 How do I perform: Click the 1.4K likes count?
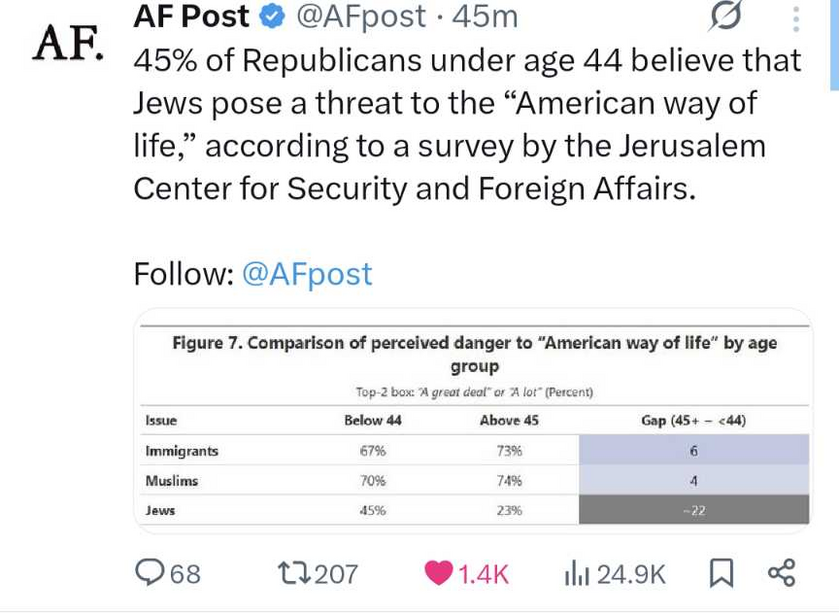pyautogui.click(x=484, y=574)
